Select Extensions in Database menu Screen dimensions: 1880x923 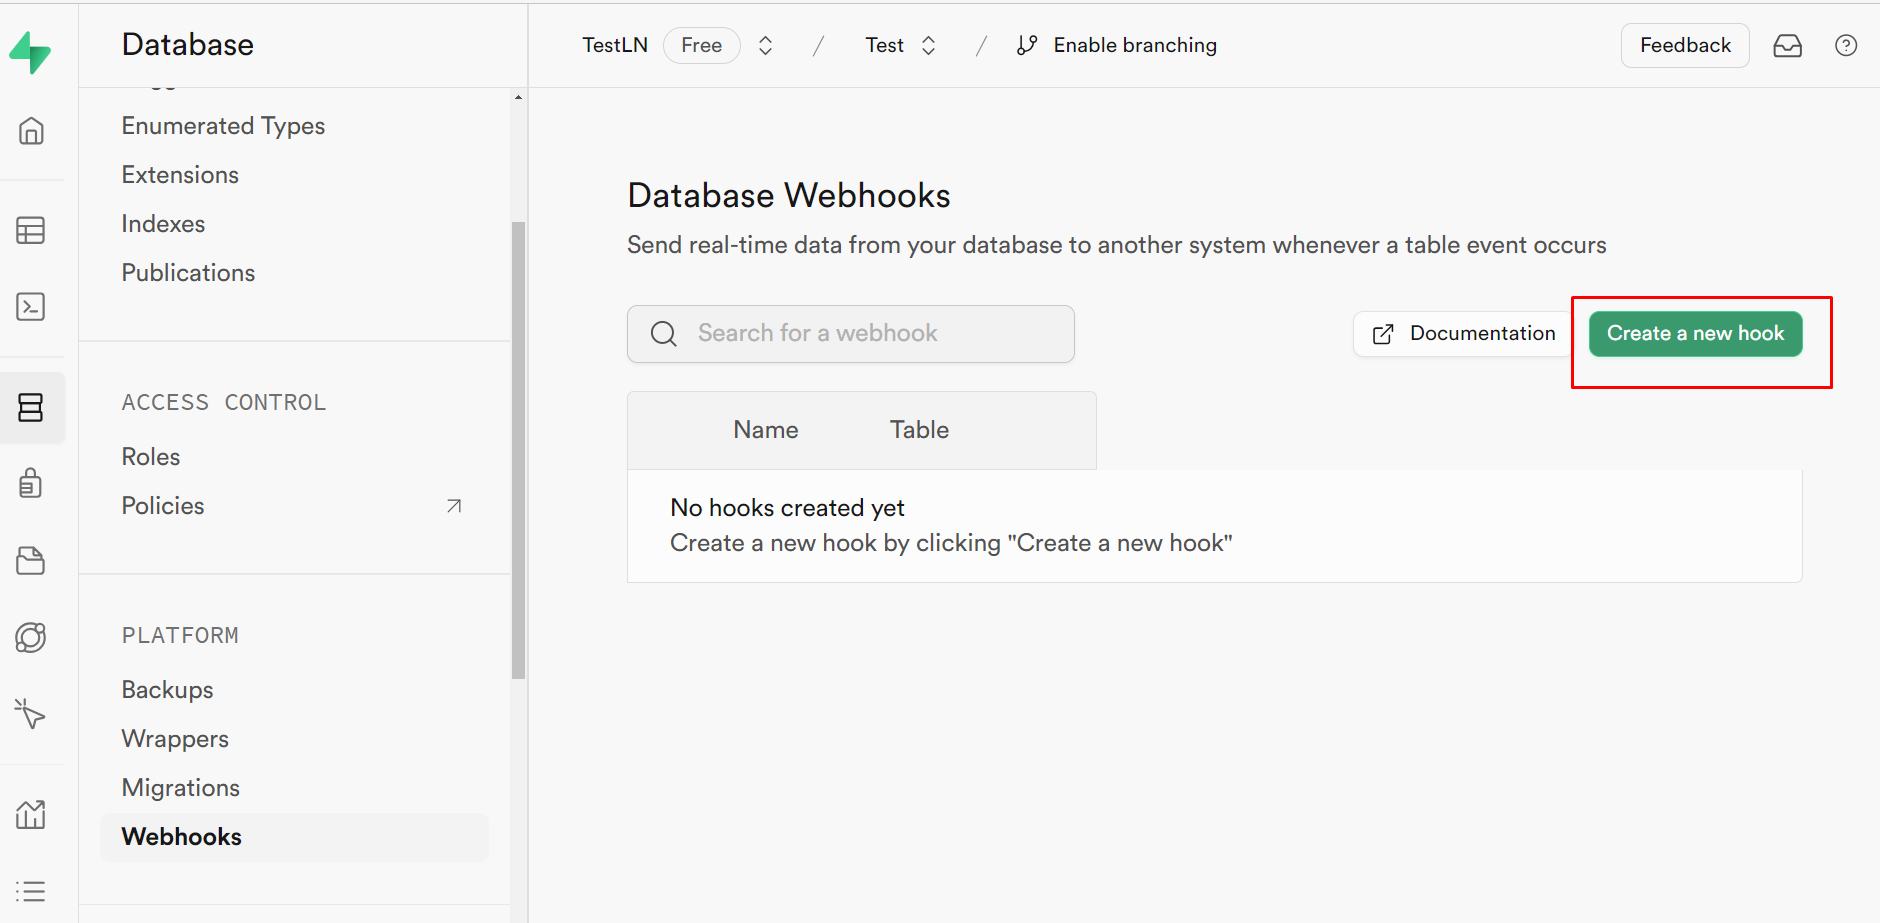[x=180, y=175]
